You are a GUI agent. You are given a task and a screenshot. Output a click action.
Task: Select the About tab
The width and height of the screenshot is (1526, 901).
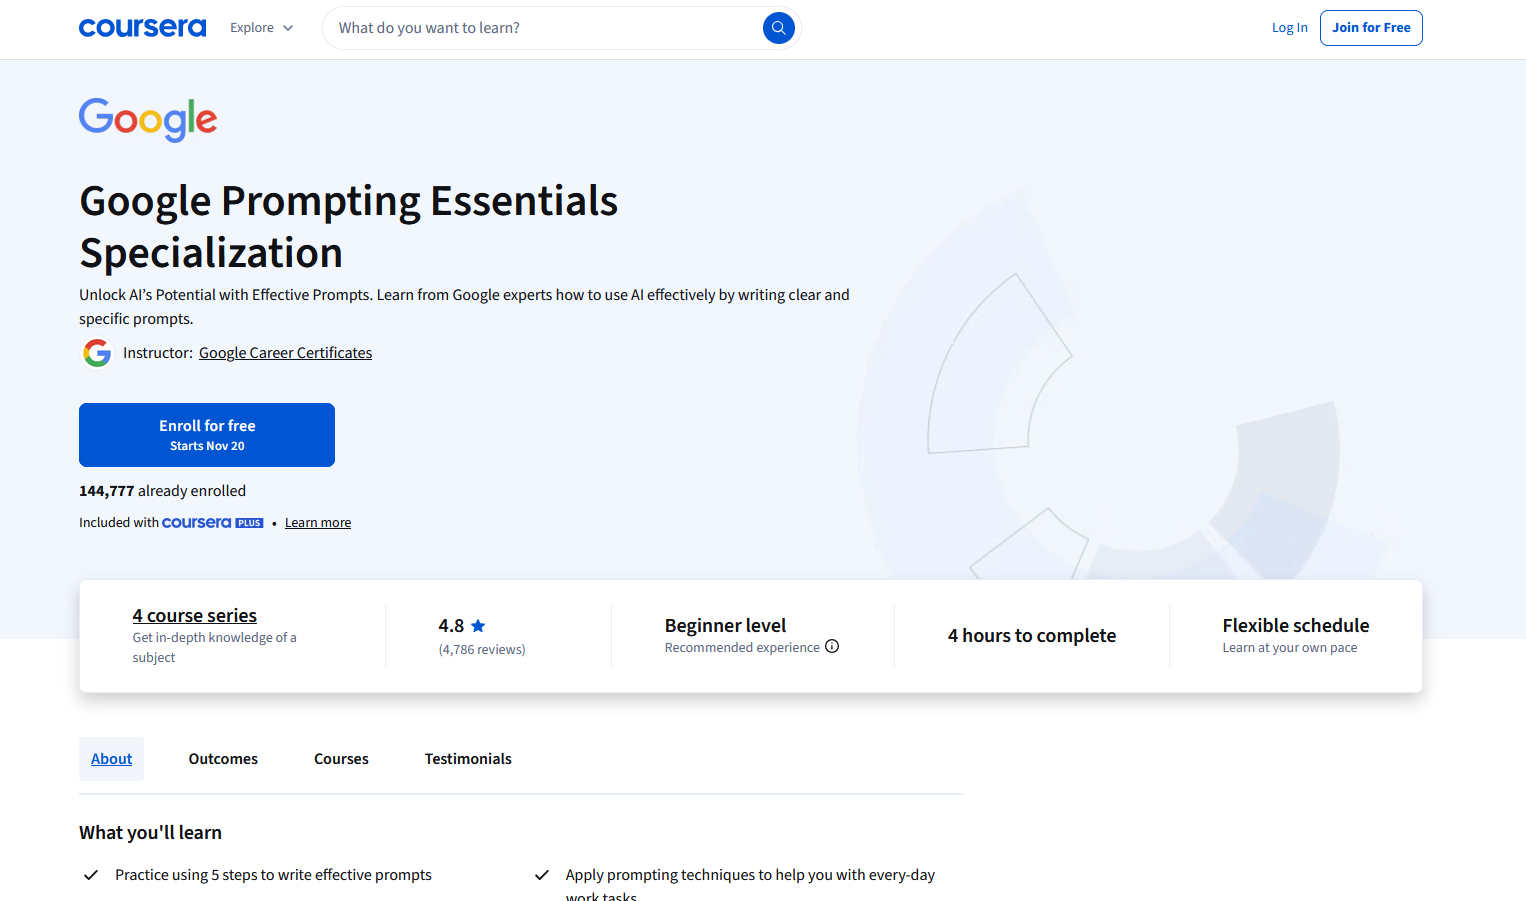pyautogui.click(x=111, y=759)
